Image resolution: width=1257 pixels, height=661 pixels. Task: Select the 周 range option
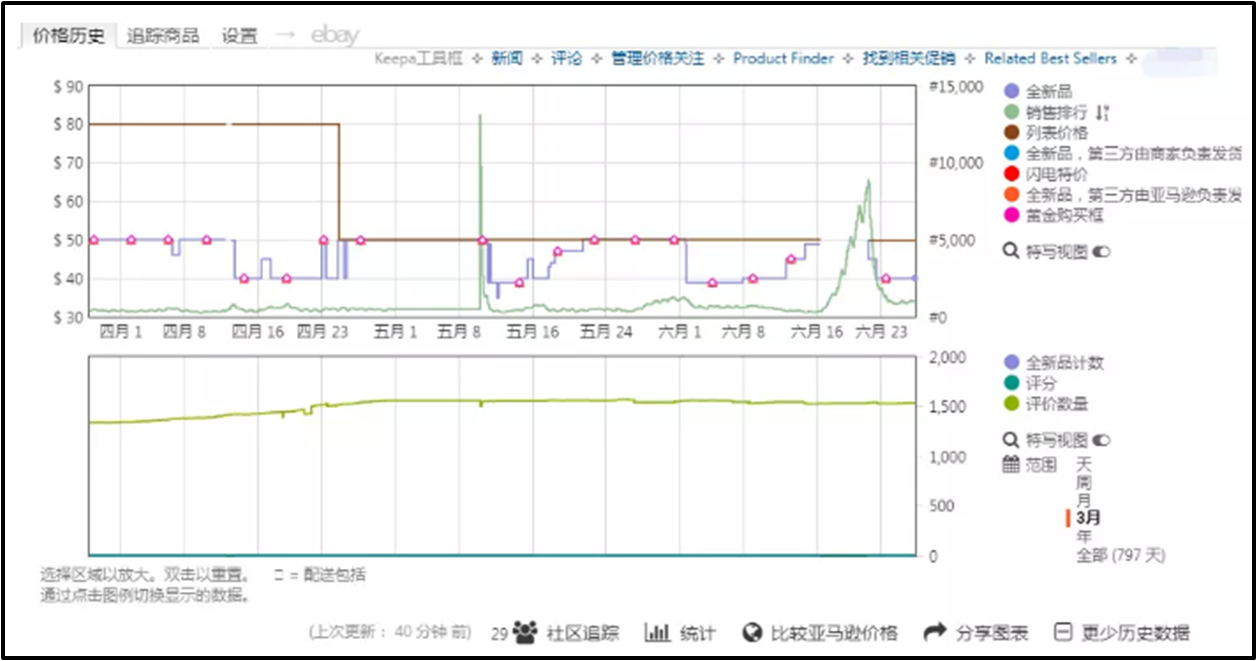pyautogui.click(x=1084, y=482)
